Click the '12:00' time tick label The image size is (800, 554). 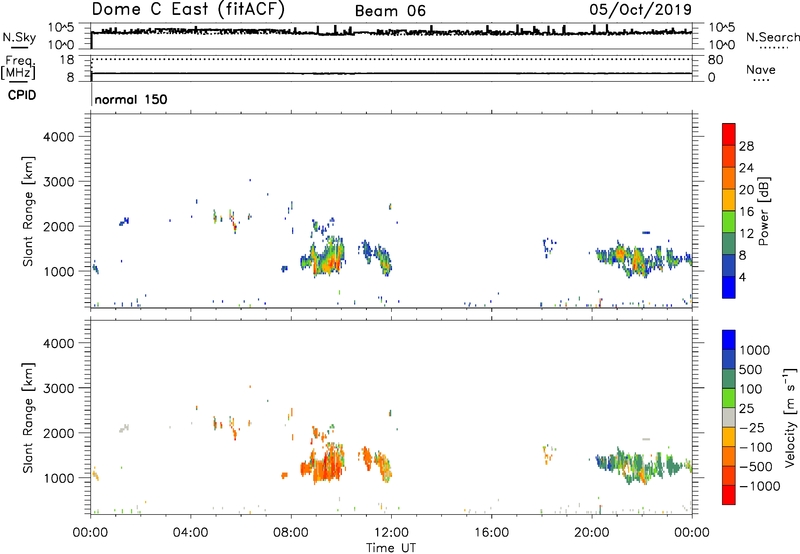pyautogui.click(x=391, y=533)
